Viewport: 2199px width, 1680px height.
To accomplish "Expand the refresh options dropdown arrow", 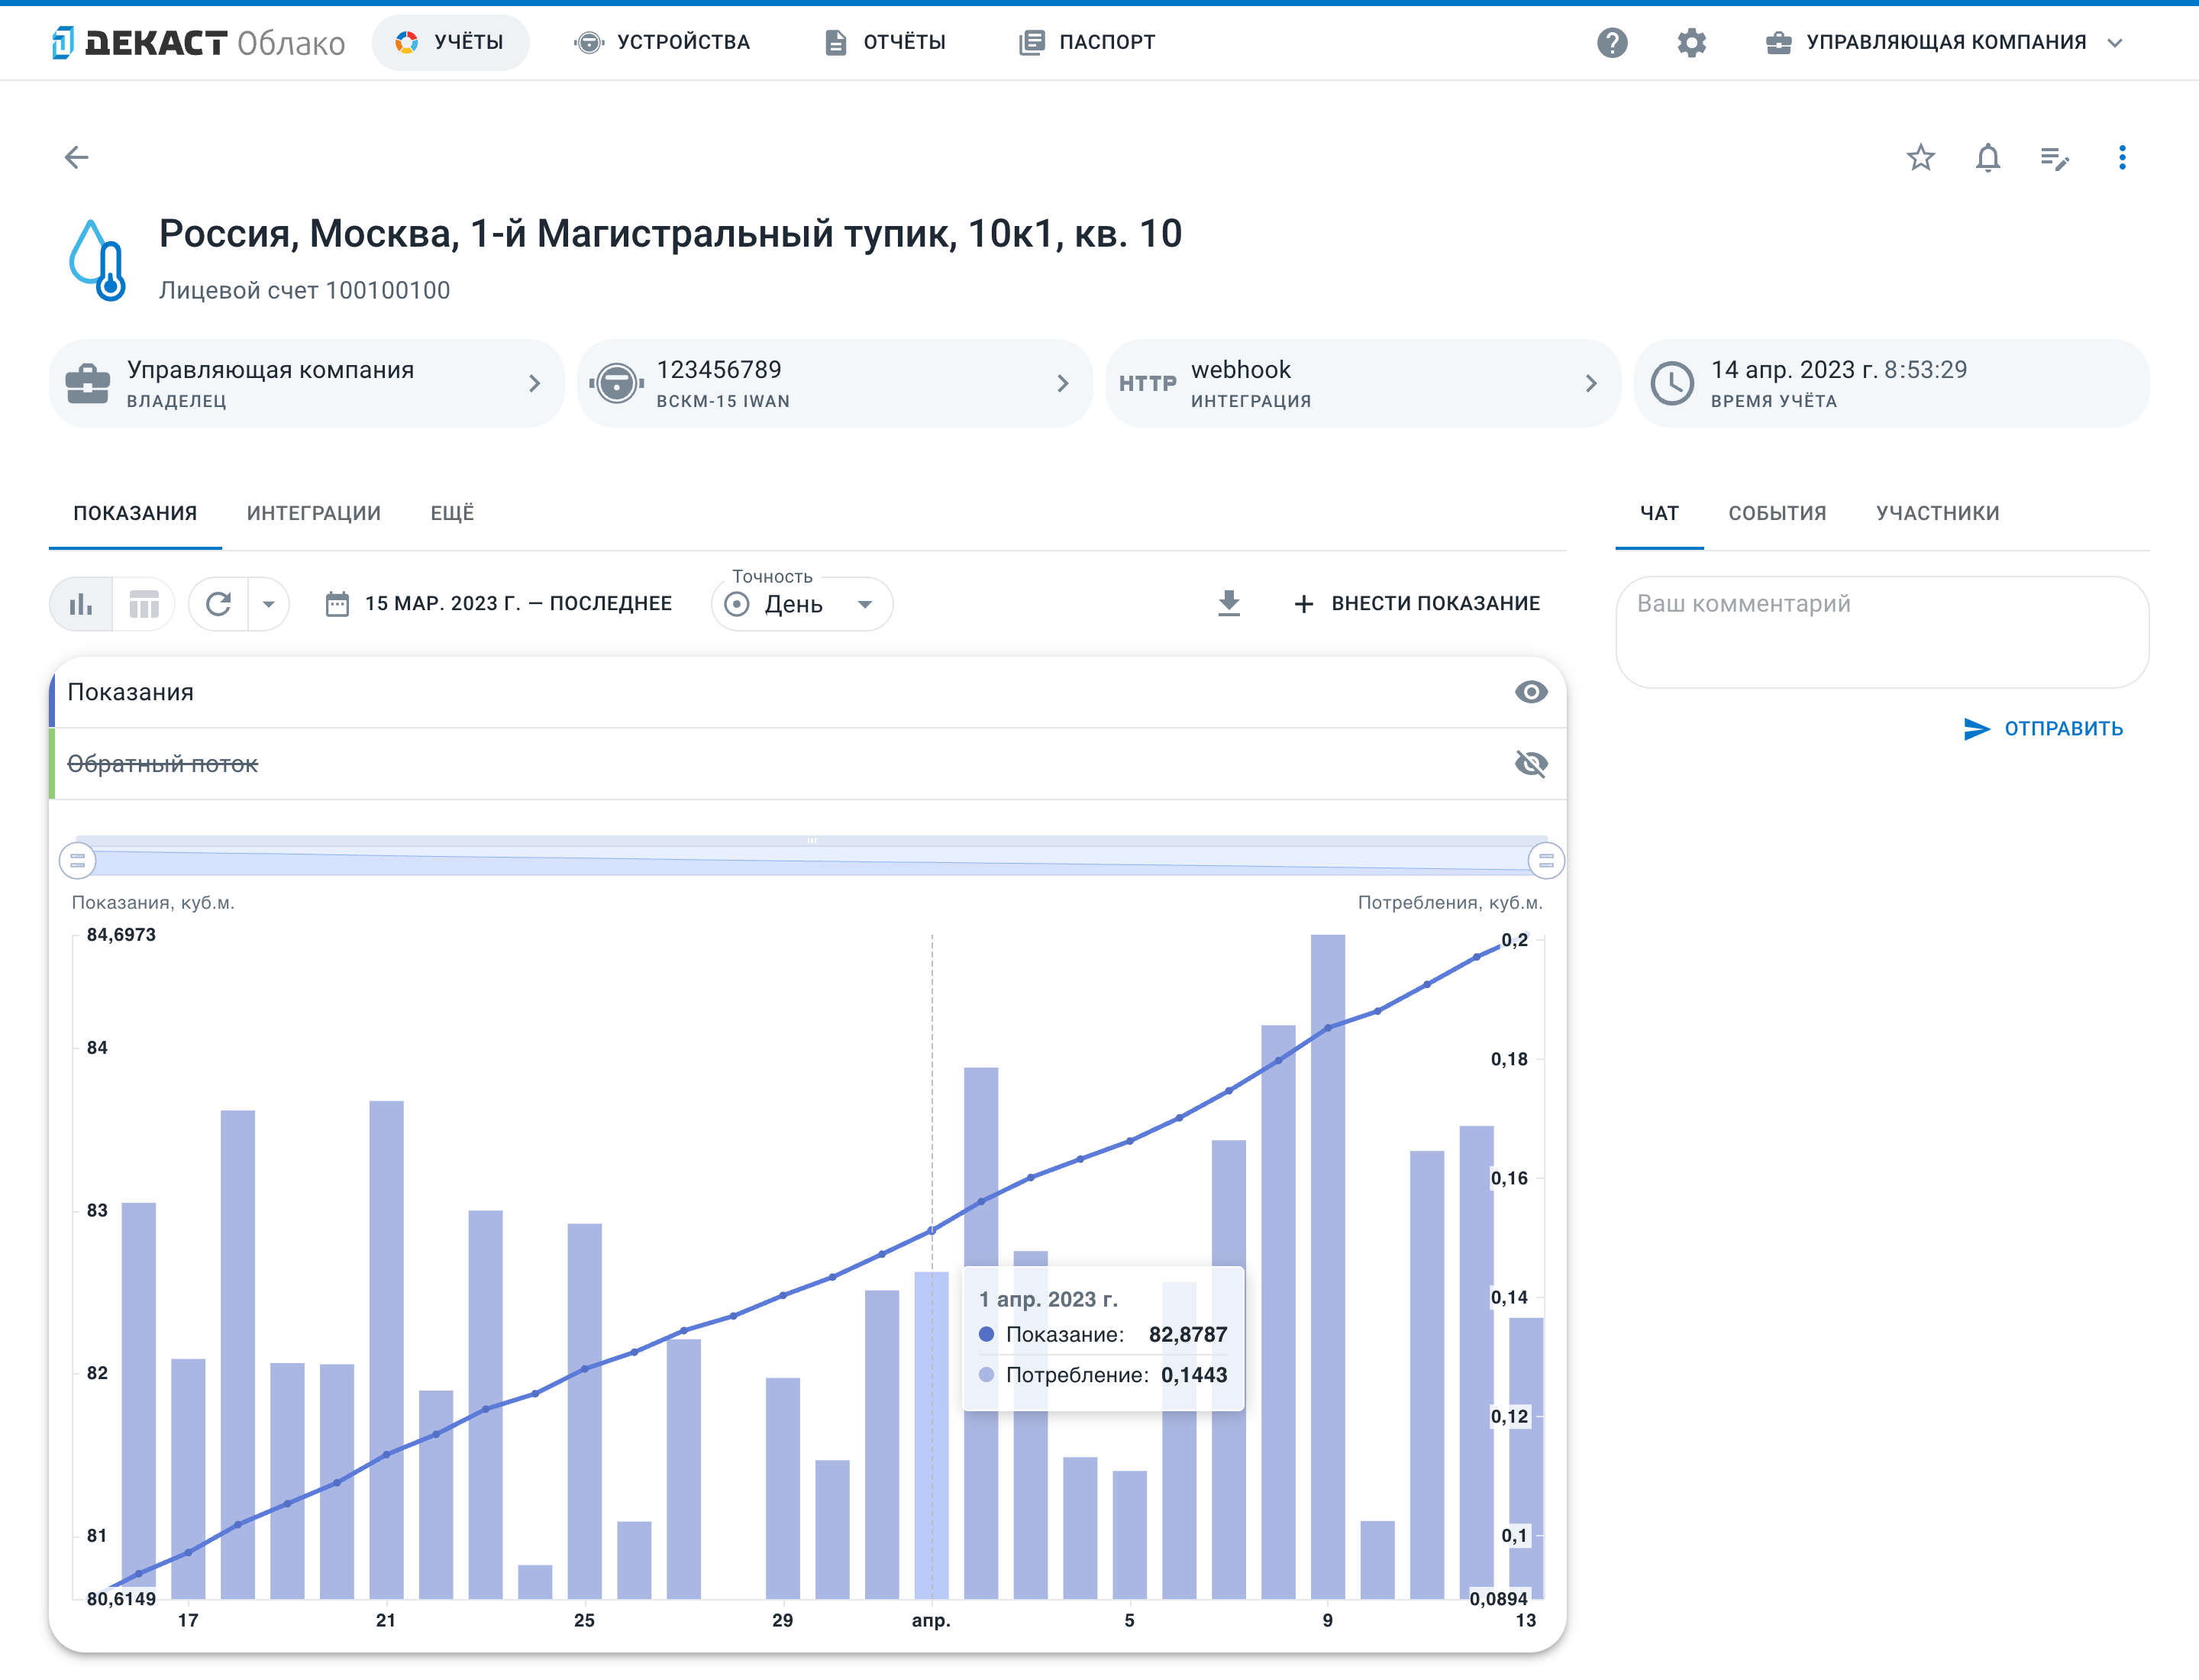I will coord(268,604).
